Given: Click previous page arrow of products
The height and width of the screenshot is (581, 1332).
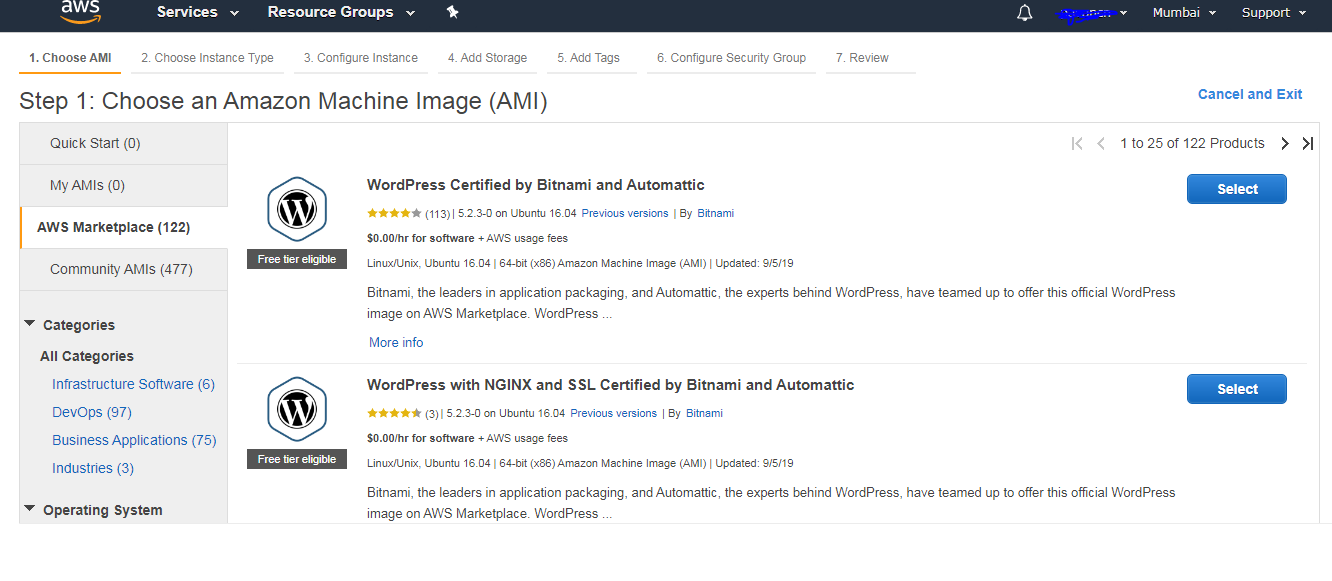Looking at the screenshot, I should click(x=1101, y=144).
